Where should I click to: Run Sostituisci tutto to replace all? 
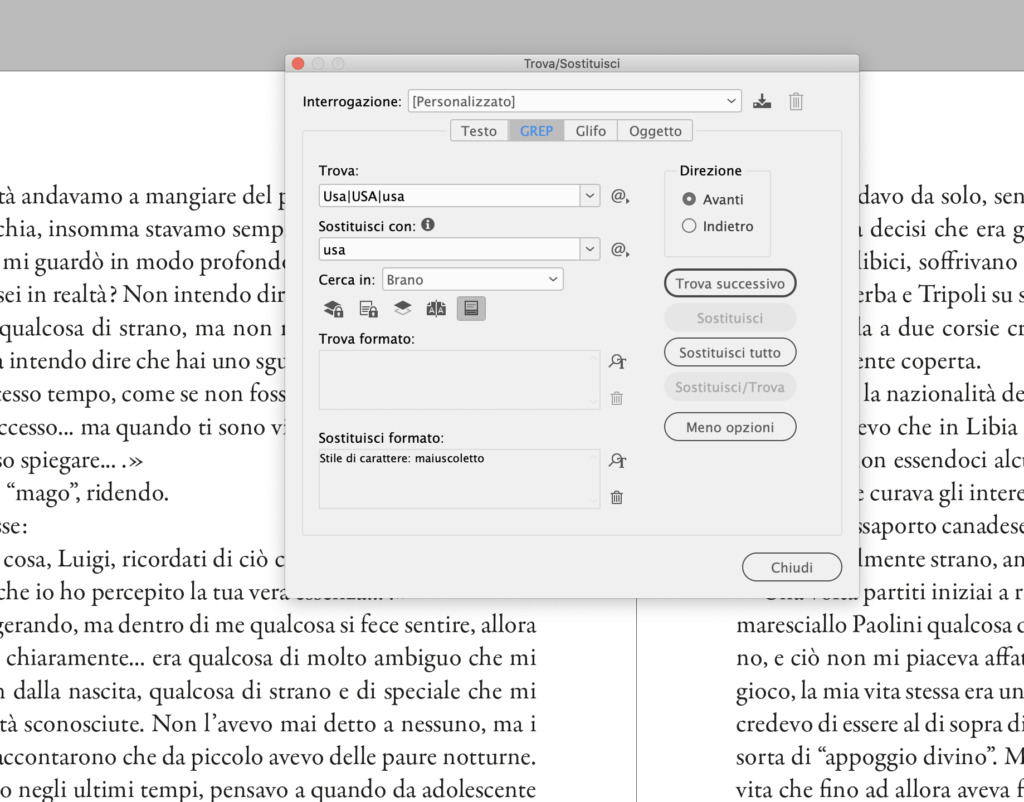coord(729,352)
